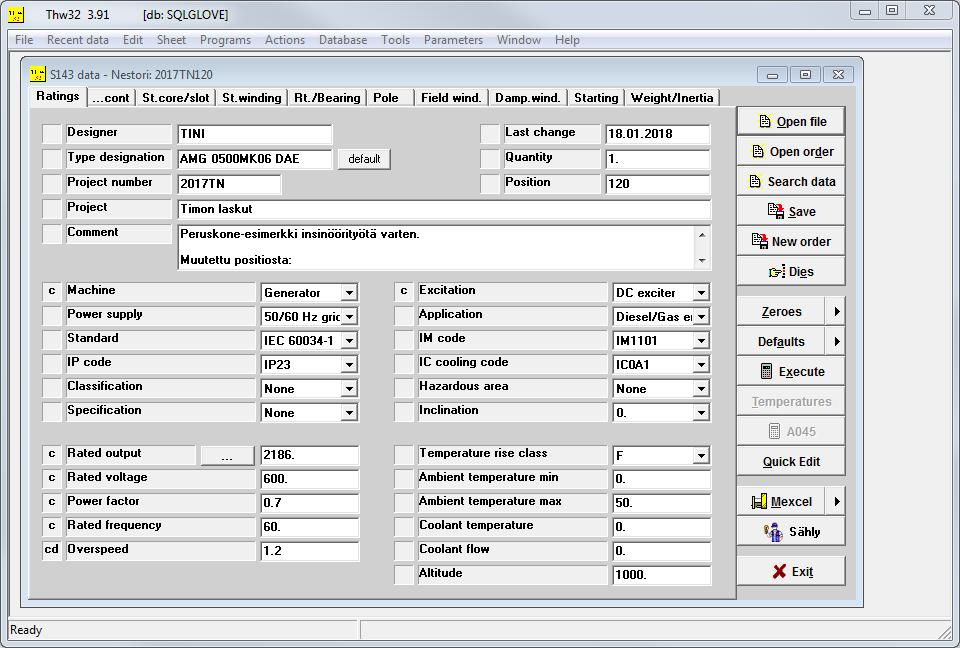Image resolution: width=960 pixels, height=648 pixels.
Task: Switch to the St.core/slot tab
Action: [176, 98]
